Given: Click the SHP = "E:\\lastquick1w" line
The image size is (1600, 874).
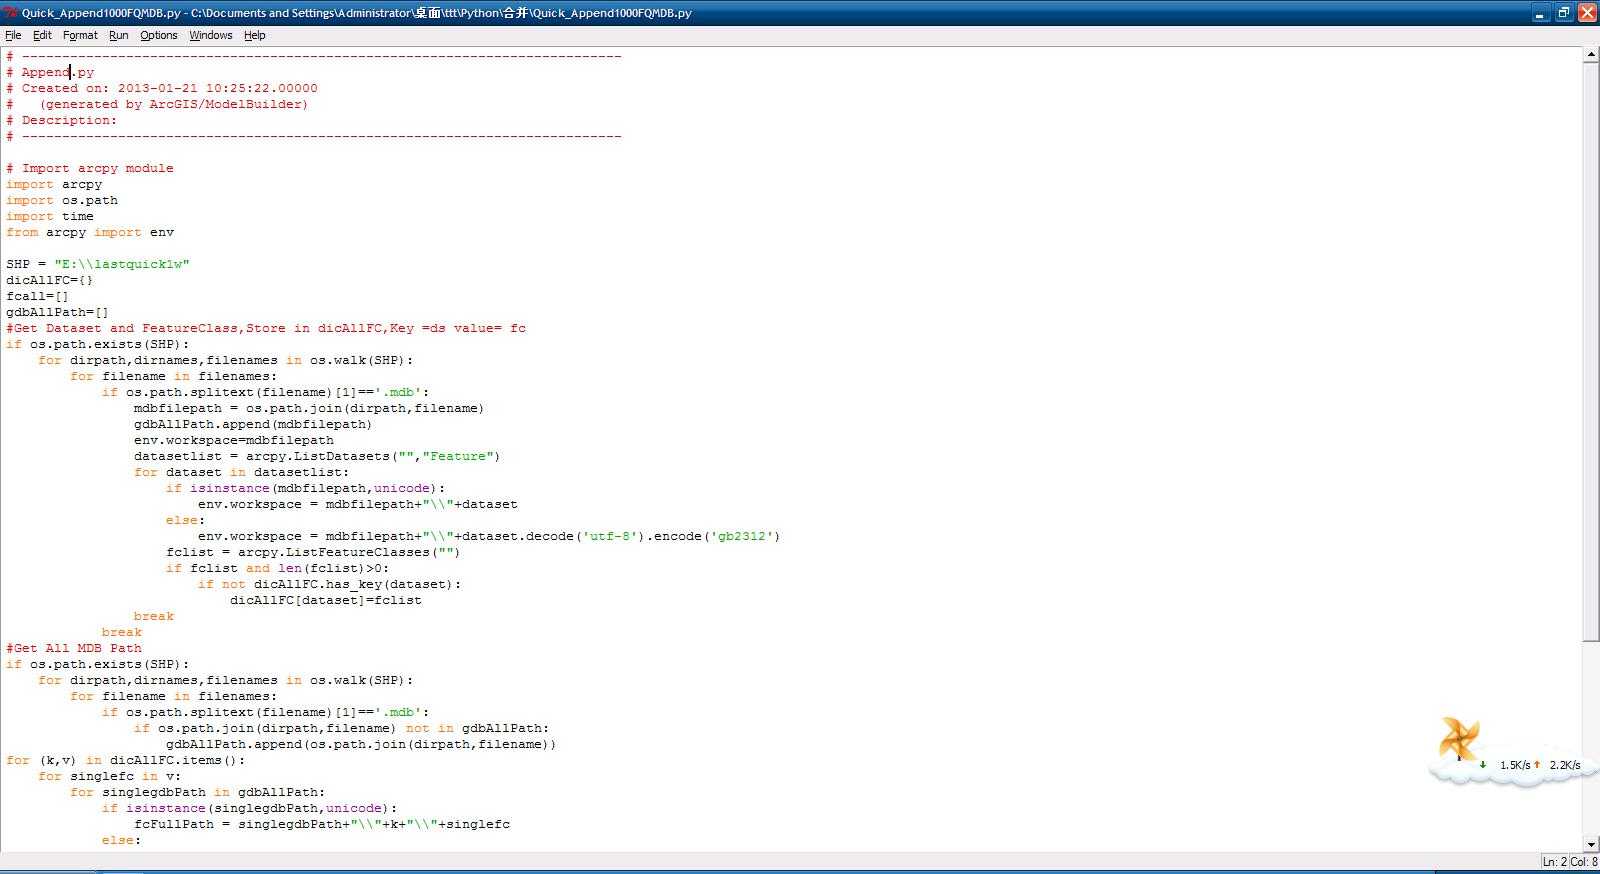Looking at the screenshot, I should coord(98,264).
